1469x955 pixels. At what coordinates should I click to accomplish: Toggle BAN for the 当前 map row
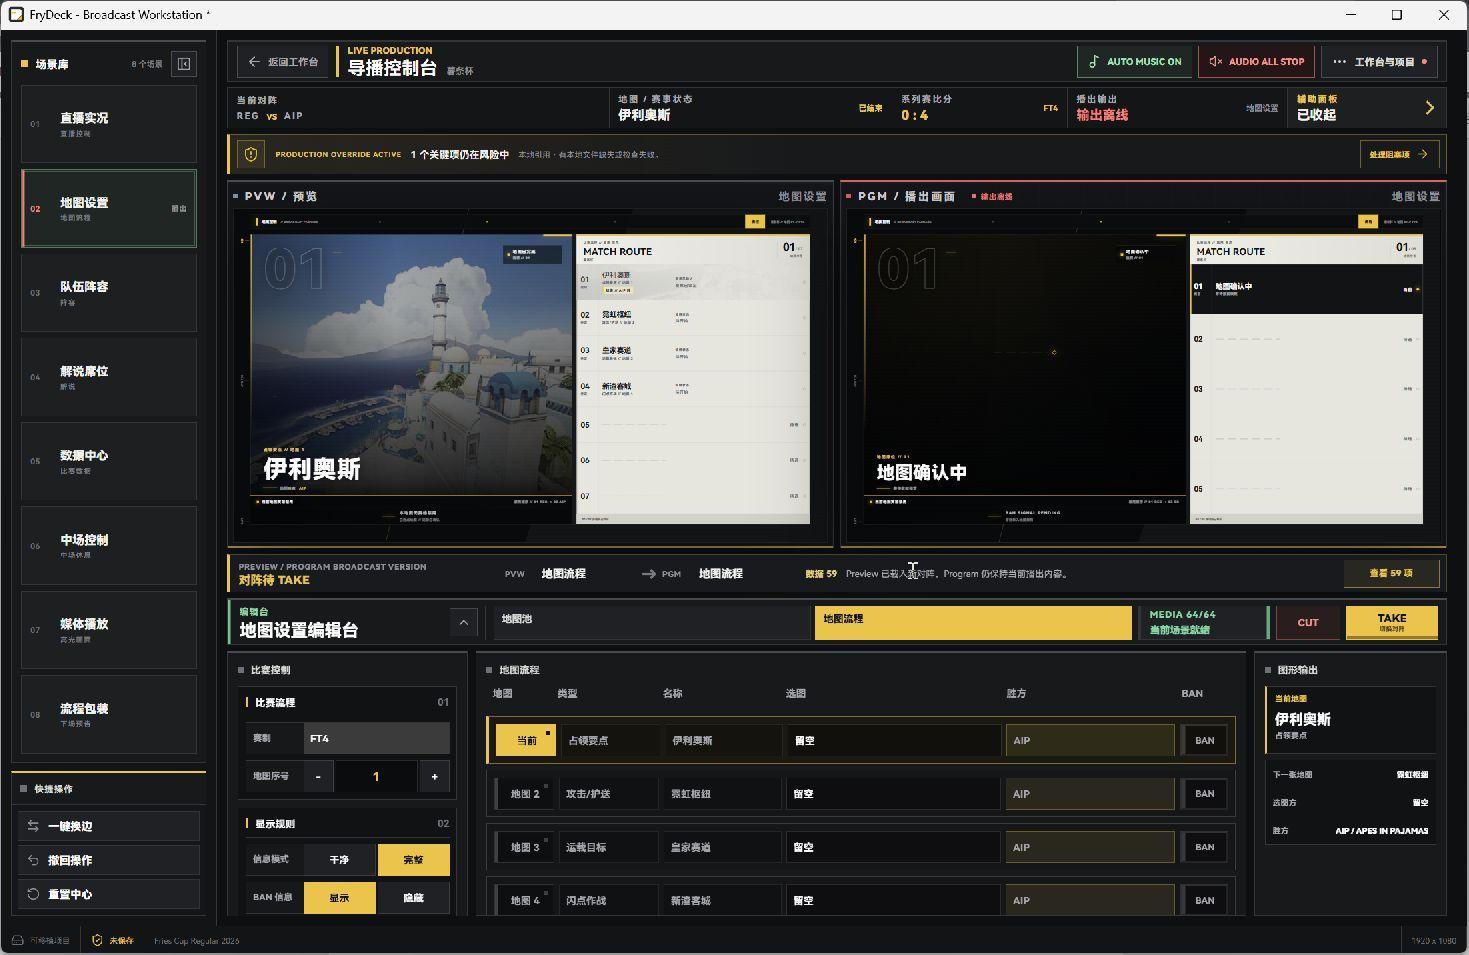[x=1205, y=741]
